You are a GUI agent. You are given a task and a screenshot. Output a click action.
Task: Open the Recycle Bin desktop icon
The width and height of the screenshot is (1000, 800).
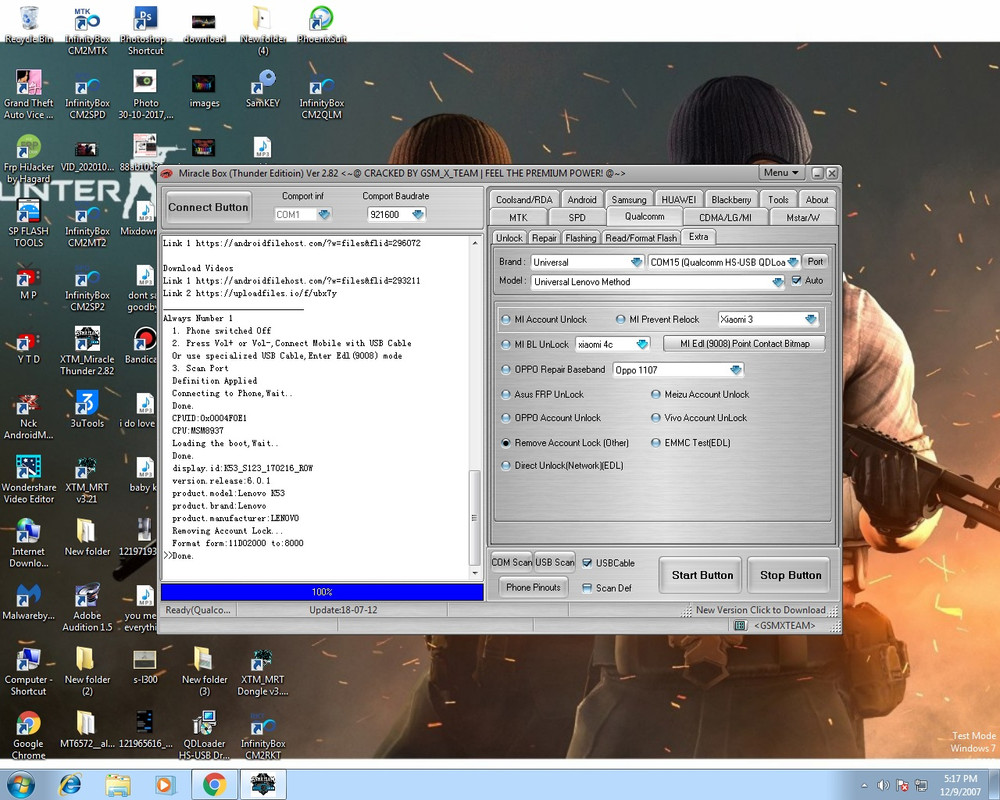pos(29,26)
